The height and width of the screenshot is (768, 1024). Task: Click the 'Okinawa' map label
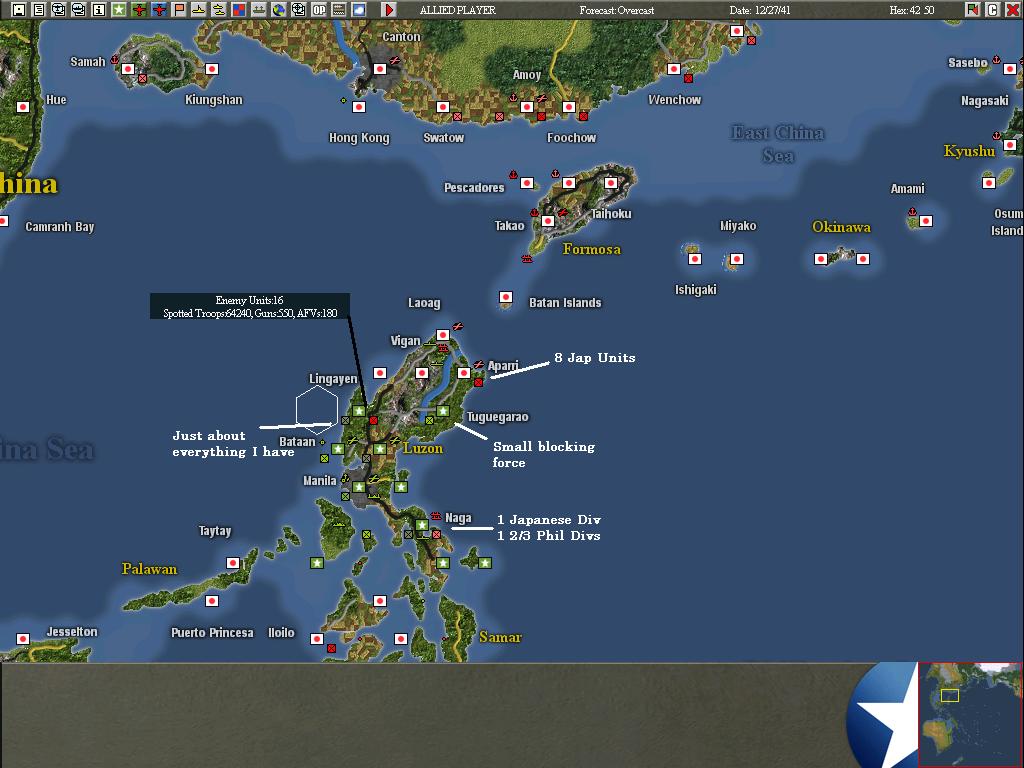tap(841, 227)
